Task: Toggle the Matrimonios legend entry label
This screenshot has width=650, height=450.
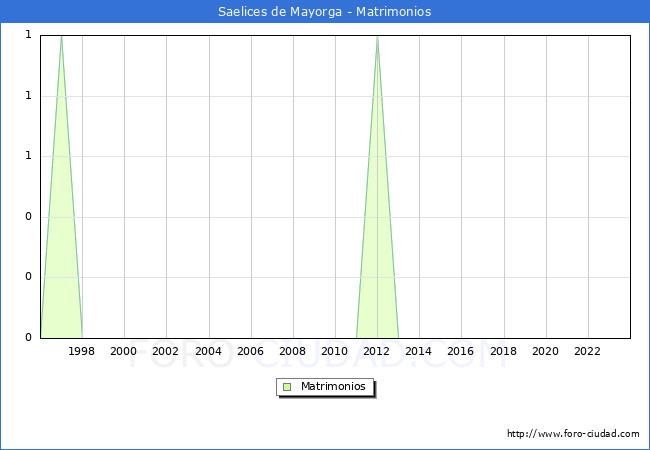Action: click(334, 387)
